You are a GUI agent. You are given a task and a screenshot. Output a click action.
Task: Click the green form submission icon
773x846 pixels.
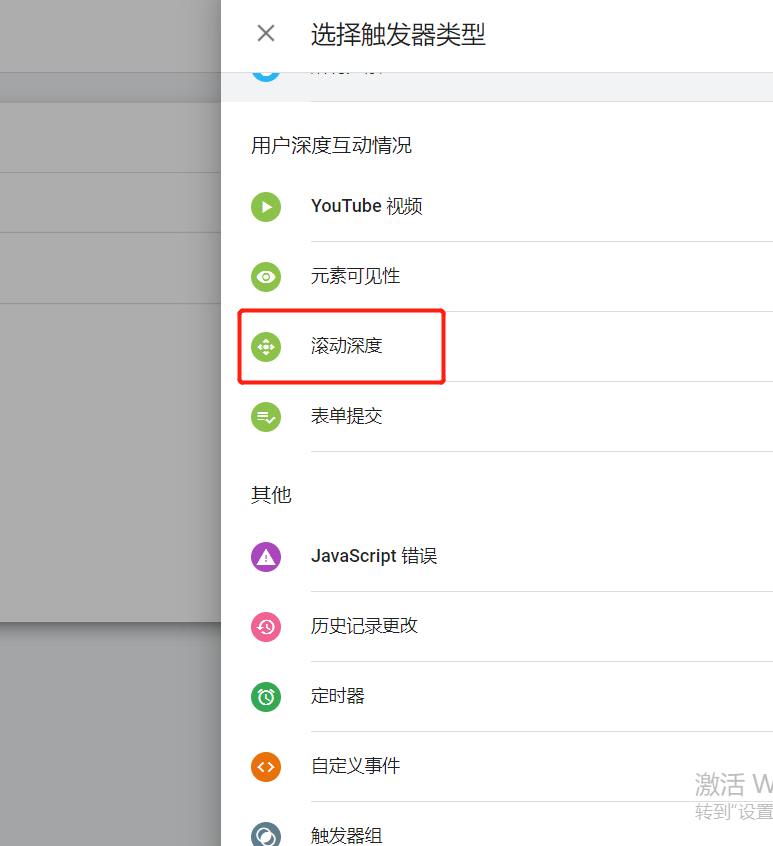pyautogui.click(x=266, y=417)
